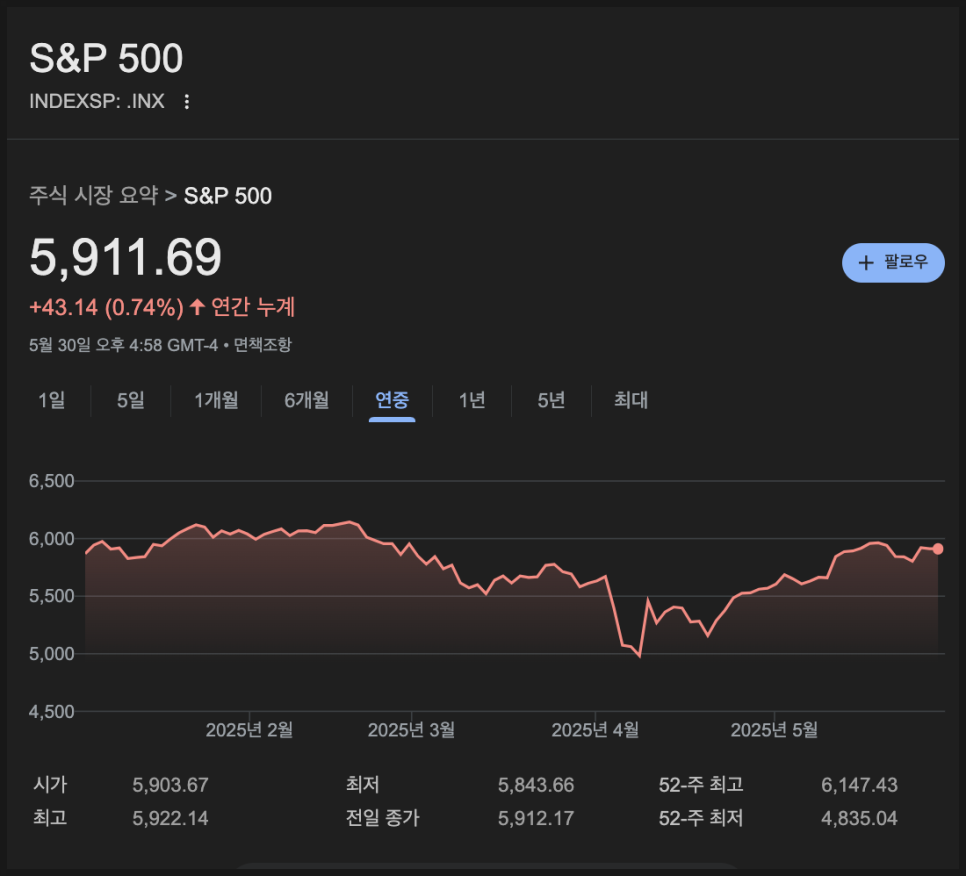Click the endpoint dot on the chart line
Image resolution: width=966 pixels, height=876 pixels.
pos(938,549)
